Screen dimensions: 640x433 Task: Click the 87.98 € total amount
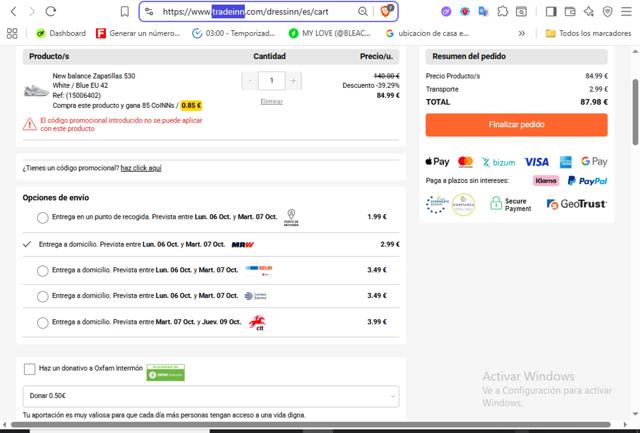coord(594,102)
